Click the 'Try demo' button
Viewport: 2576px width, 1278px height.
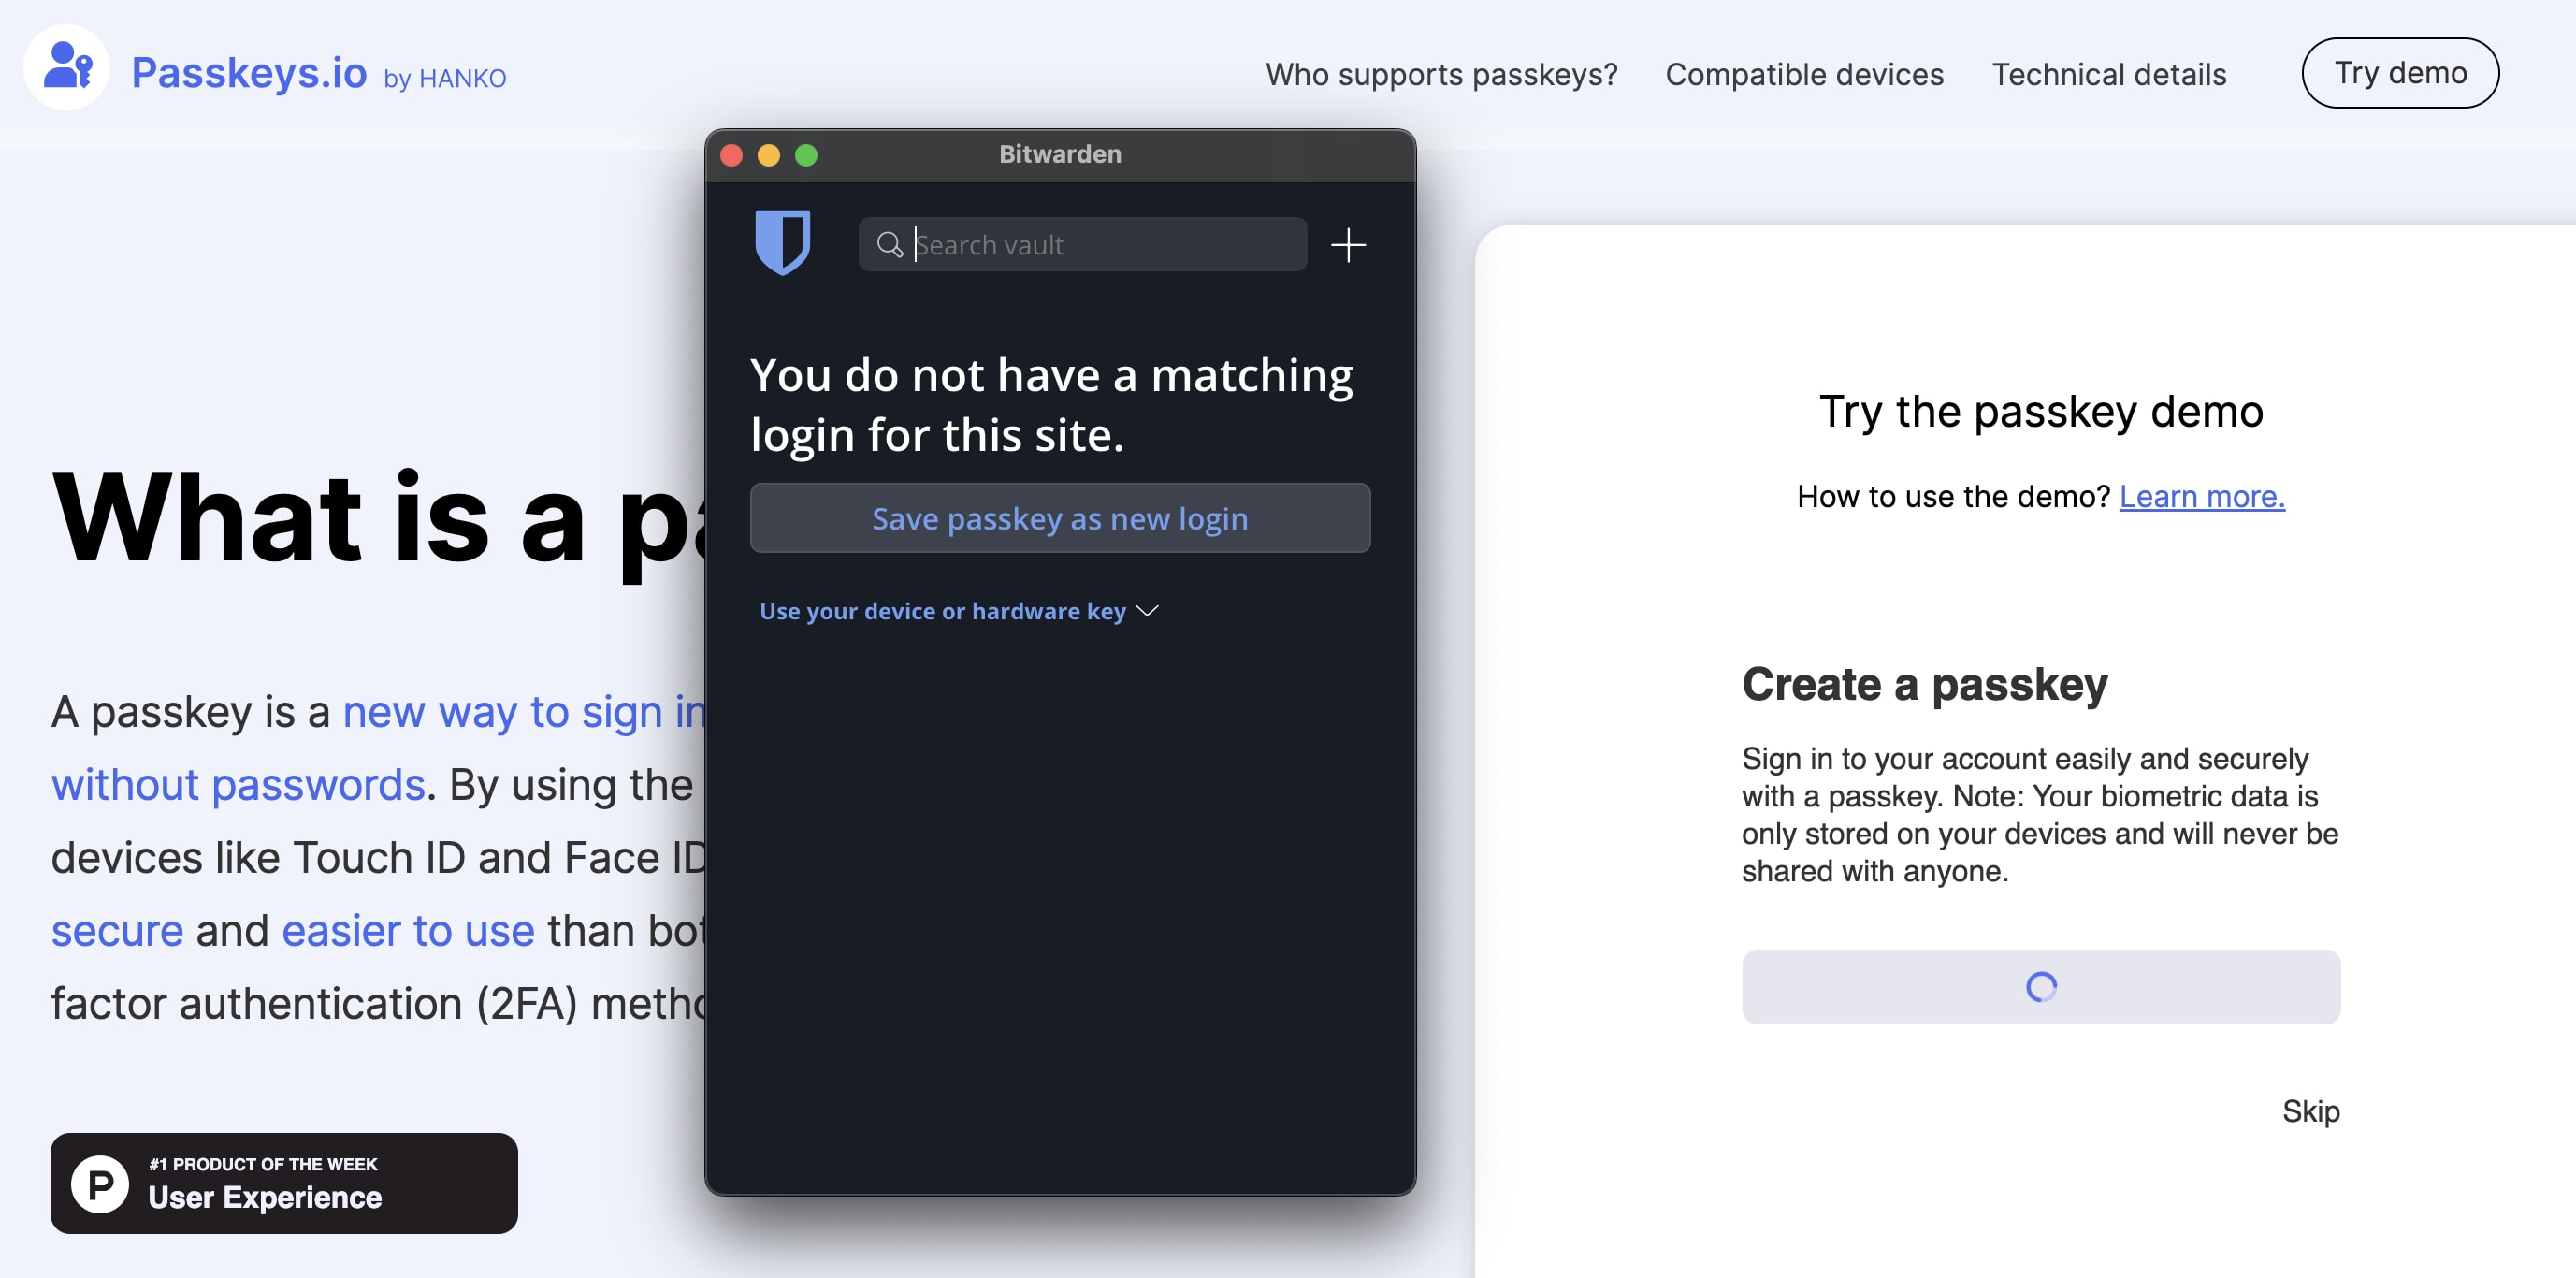coord(2402,72)
